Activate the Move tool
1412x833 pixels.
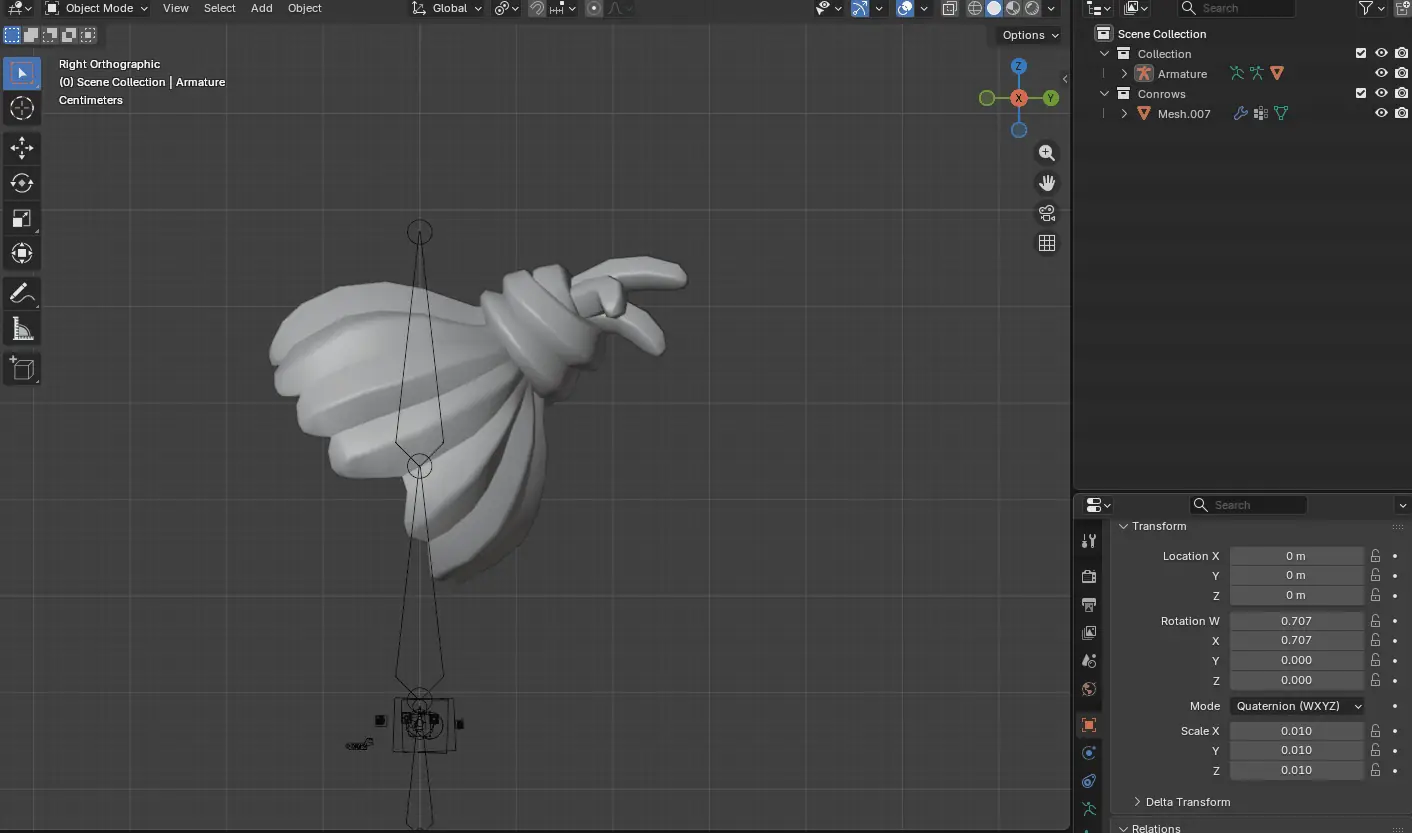tap(21, 148)
